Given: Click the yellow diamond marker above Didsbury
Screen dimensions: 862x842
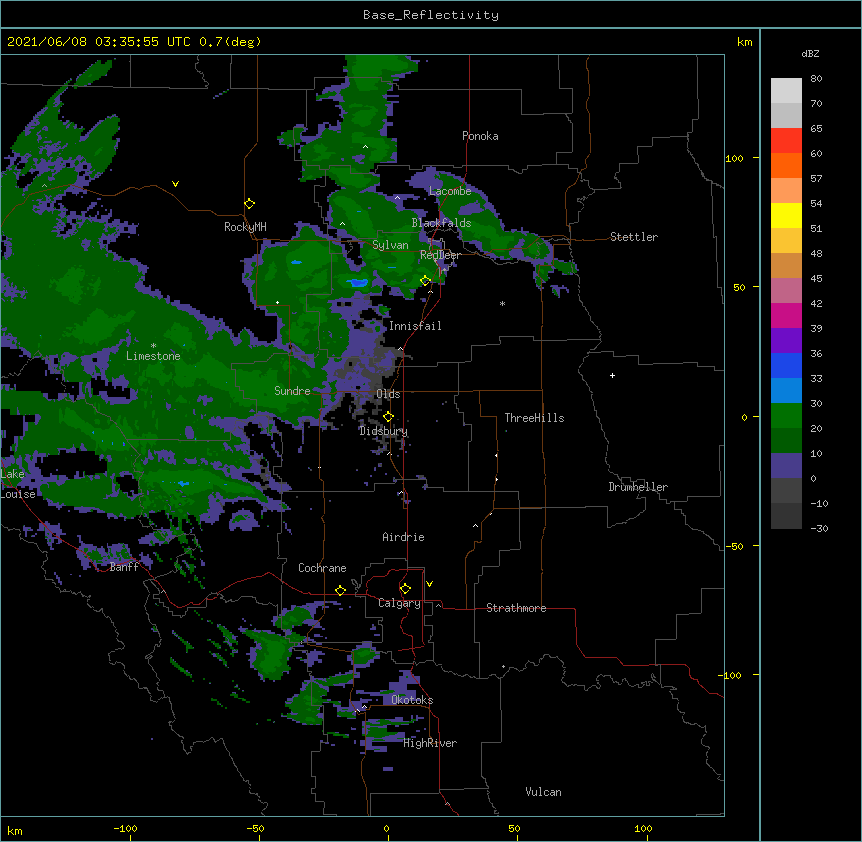Looking at the screenshot, I should point(389,417).
